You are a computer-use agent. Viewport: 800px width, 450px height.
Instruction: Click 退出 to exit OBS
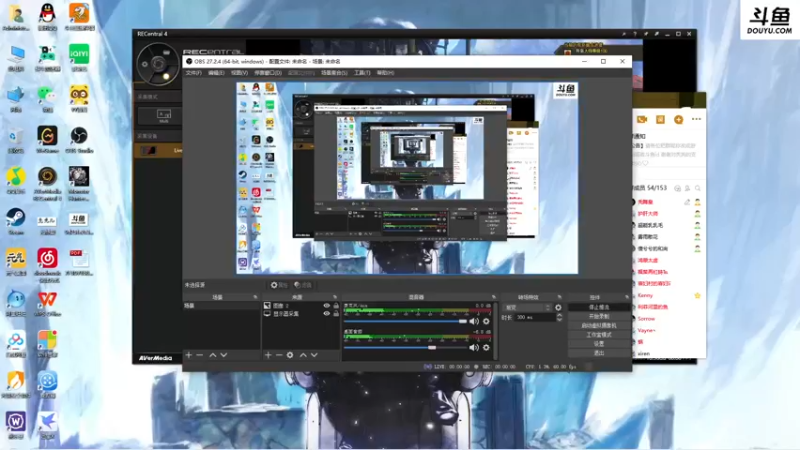[x=598, y=353]
